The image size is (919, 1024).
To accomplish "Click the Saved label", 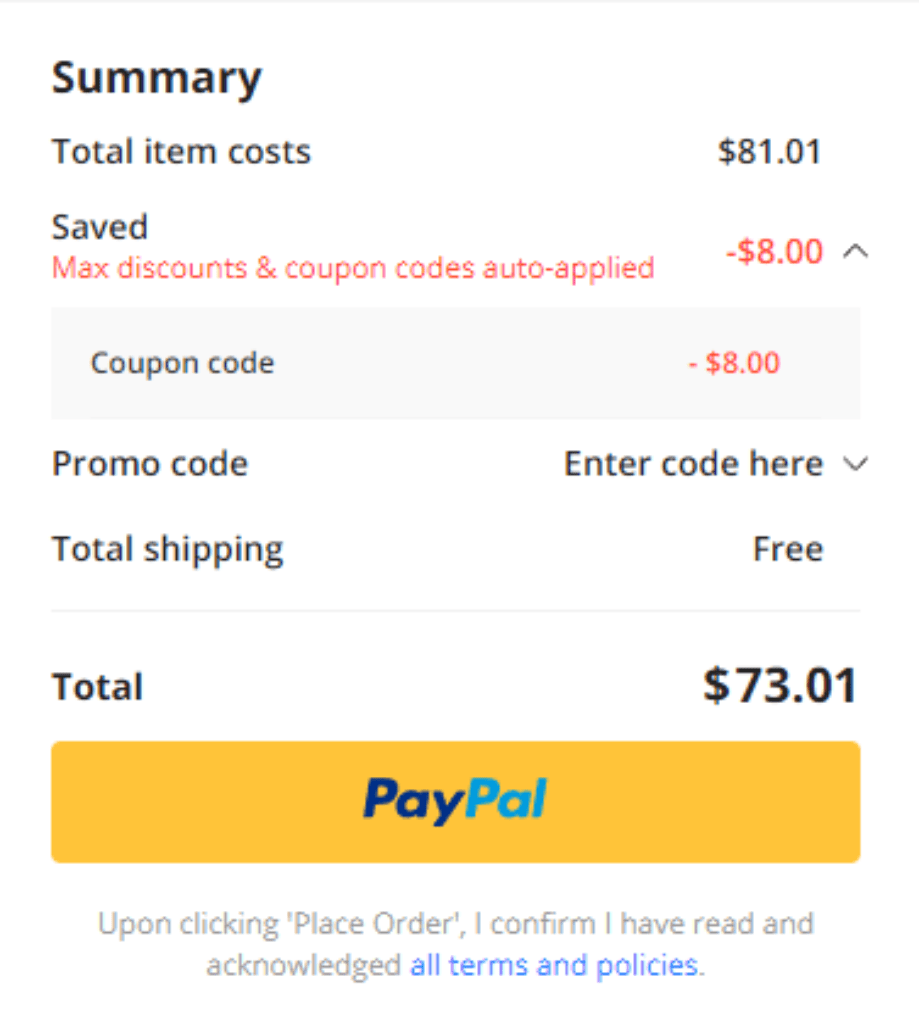I will [x=100, y=227].
